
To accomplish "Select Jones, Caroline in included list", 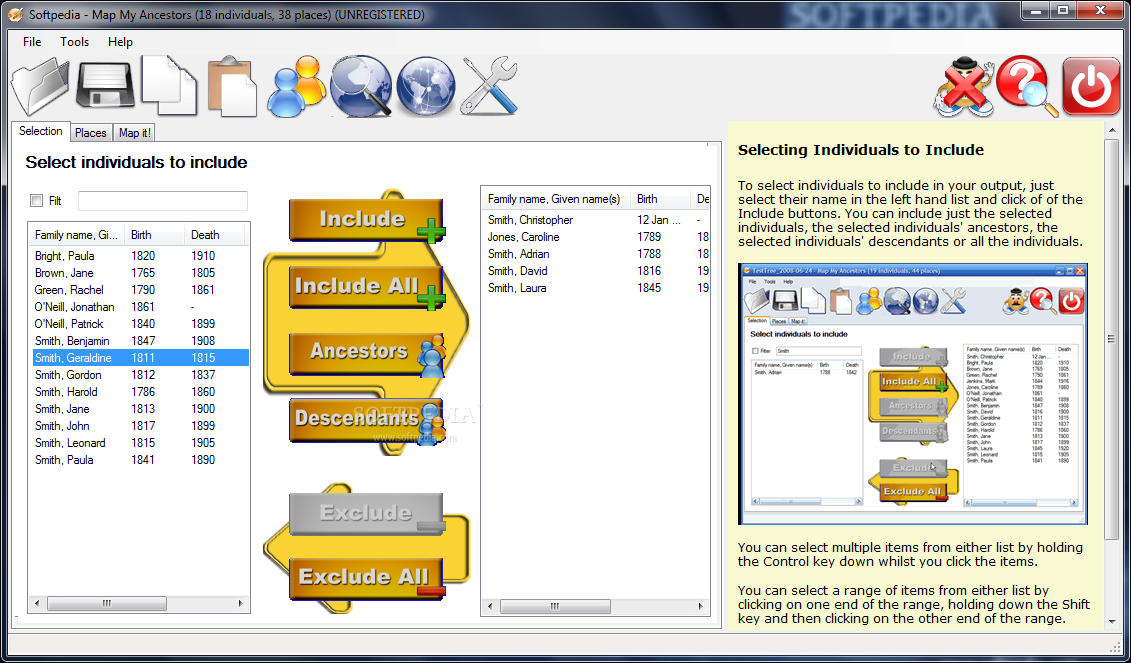I will pos(596,237).
